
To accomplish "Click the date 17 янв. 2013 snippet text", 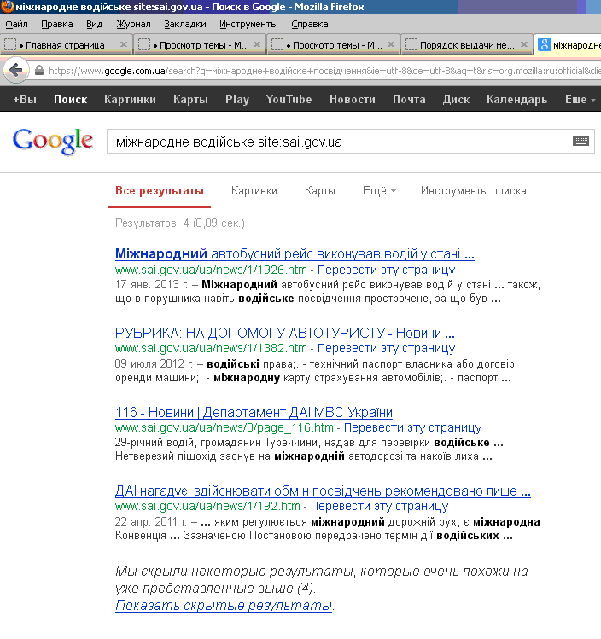I will (x=151, y=284).
